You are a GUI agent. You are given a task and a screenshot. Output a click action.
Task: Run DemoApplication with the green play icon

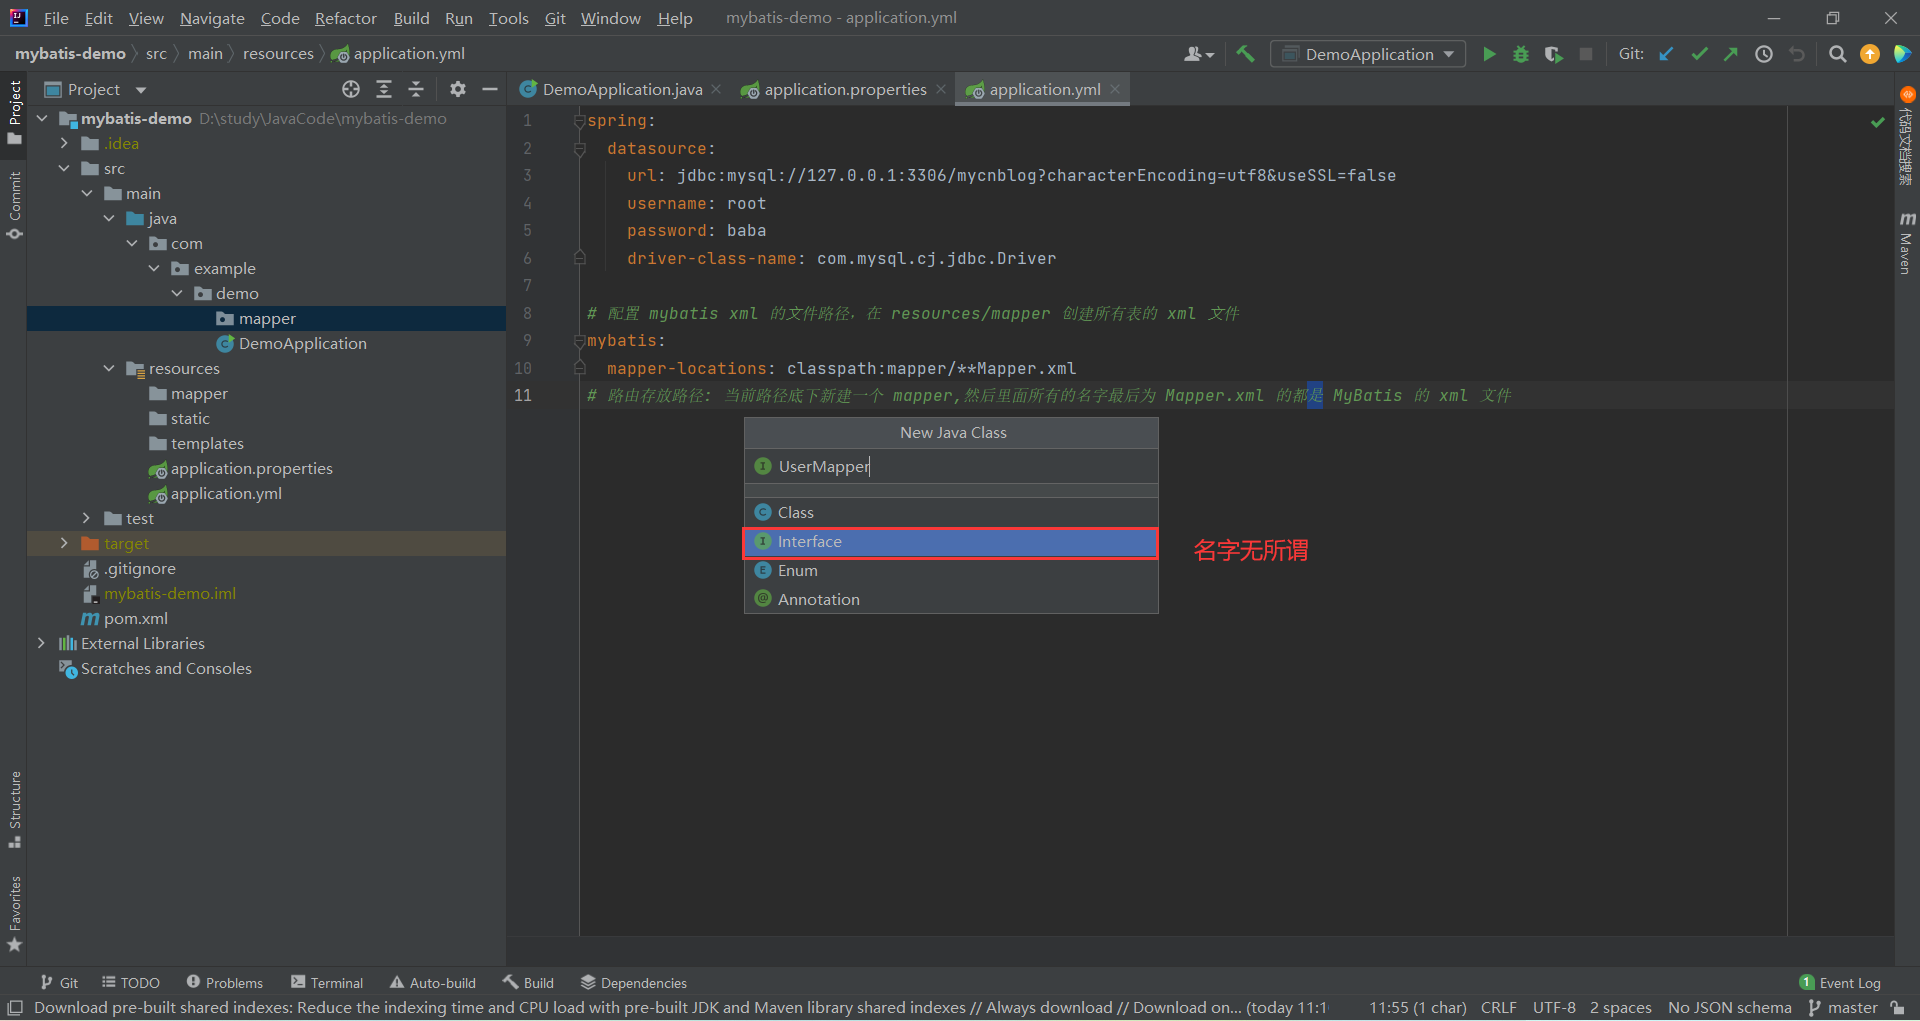coord(1489,54)
